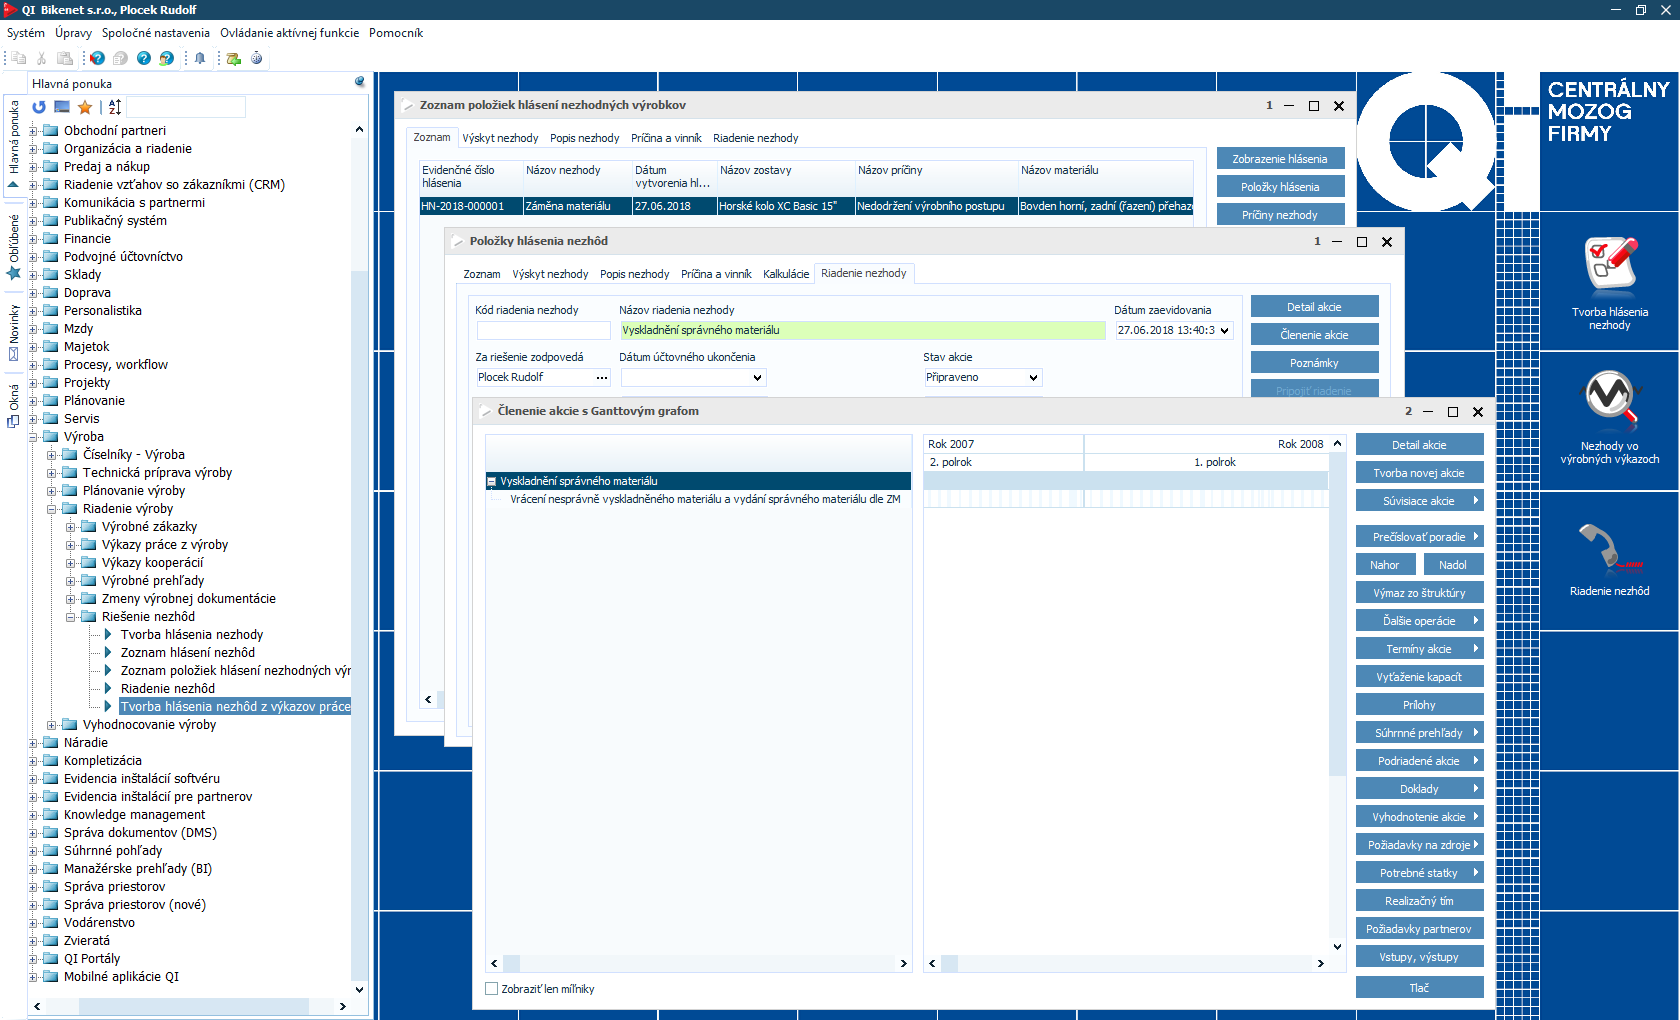Collapse the Vyskladnění správného materiálu row

492,481
